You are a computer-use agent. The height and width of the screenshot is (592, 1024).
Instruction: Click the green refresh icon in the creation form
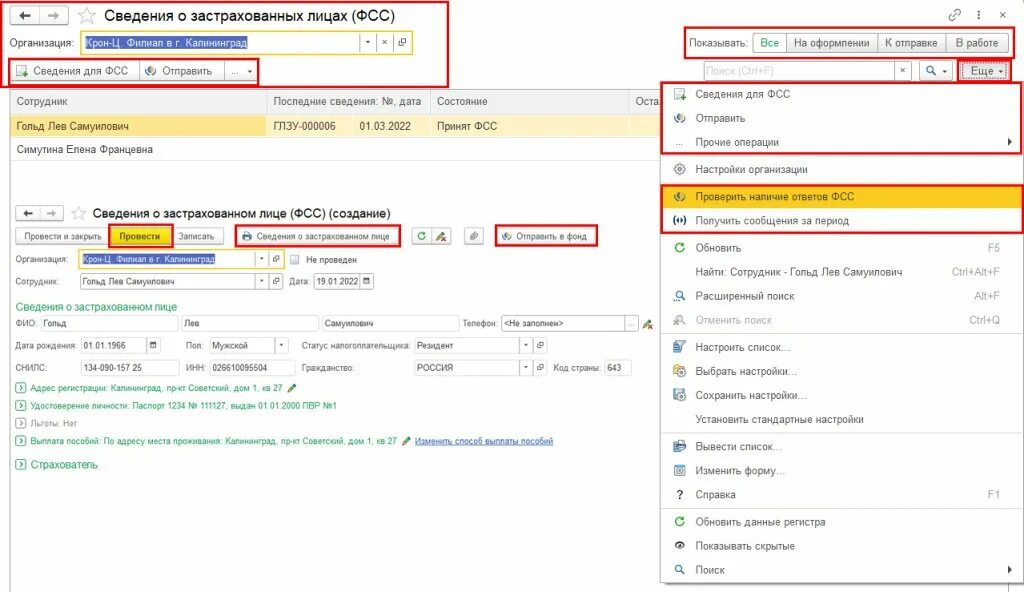click(x=421, y=236)
